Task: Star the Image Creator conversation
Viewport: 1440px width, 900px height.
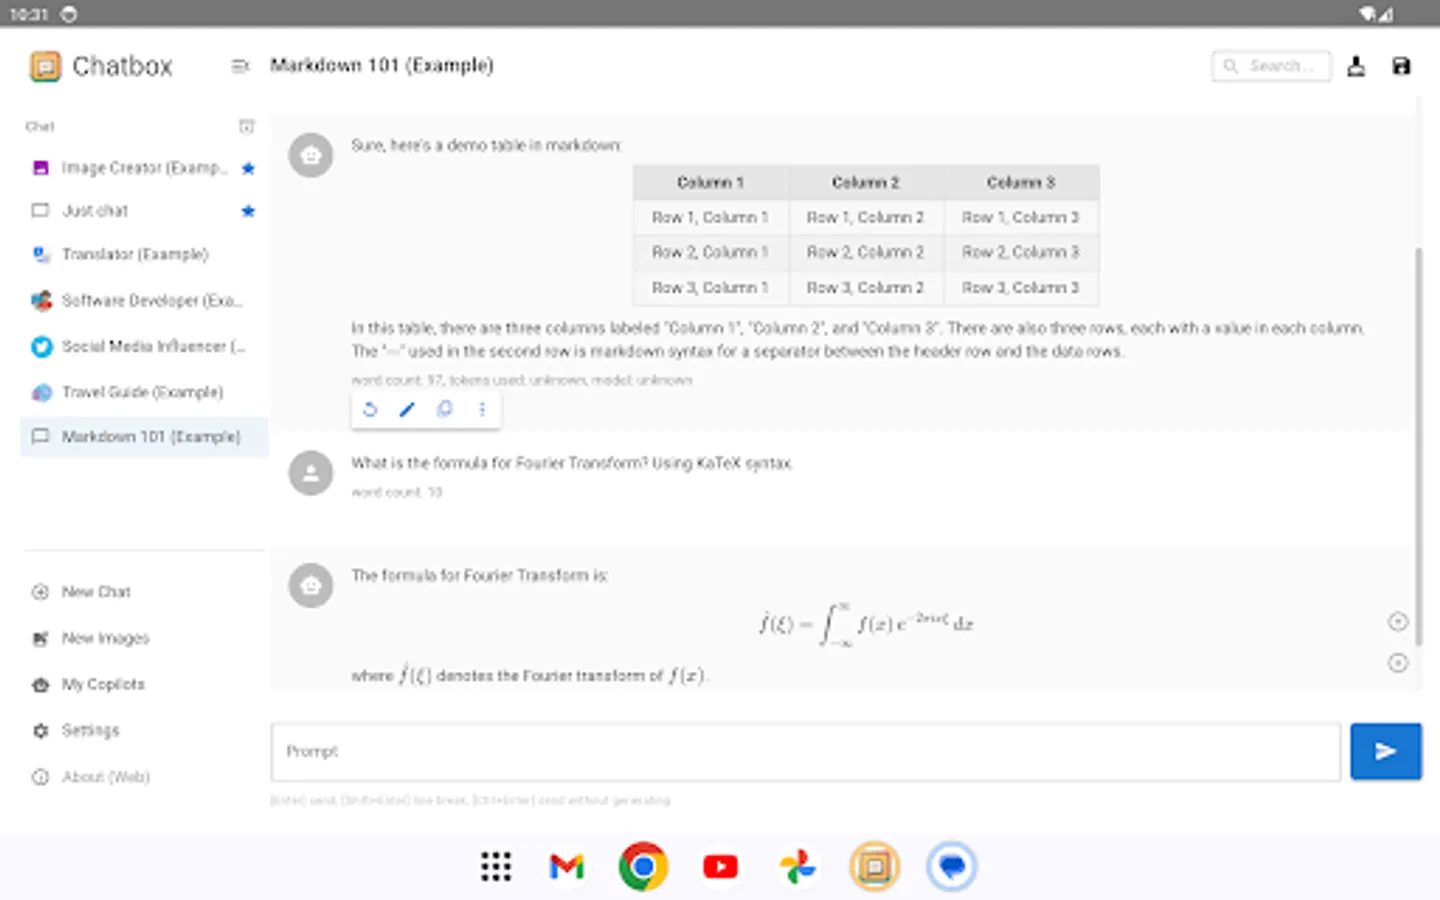Action: (x=248, y=168)
